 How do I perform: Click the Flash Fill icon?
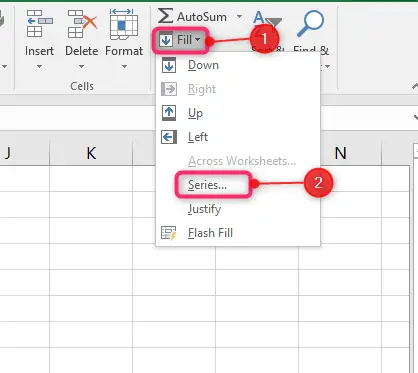pos(168,233)
